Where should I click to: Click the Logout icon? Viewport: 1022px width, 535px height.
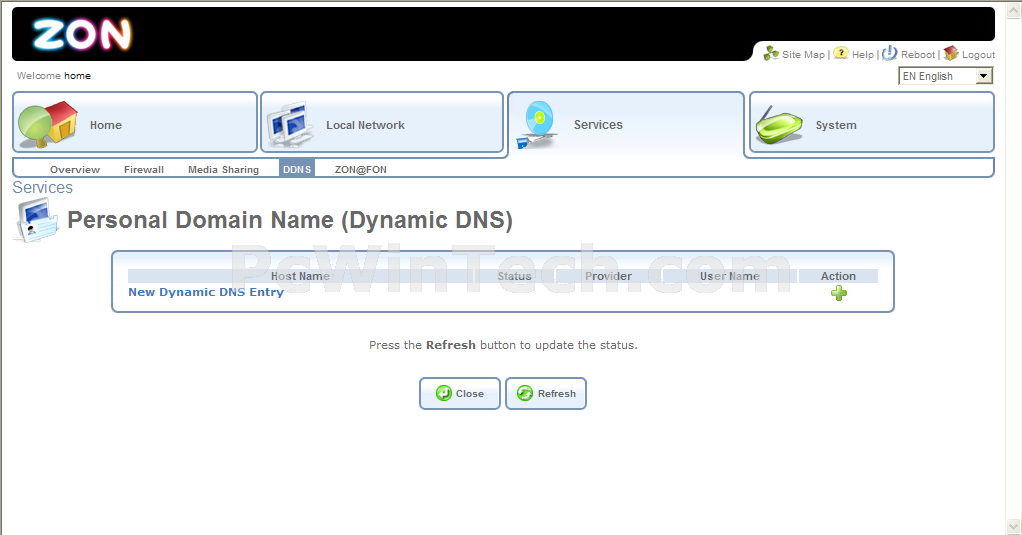click(x=951, y=53)
